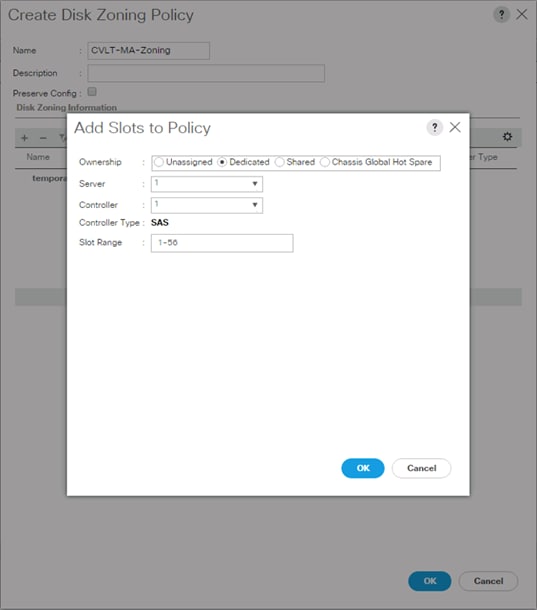Cancel the Add Slots to Policy dialog

pyautogui.click(x=421, y=468)
